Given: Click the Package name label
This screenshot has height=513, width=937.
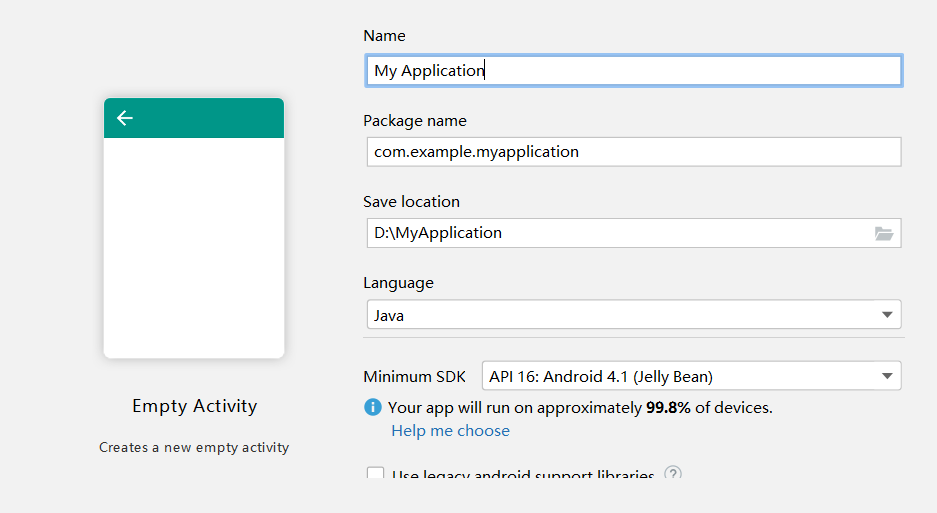Looking at the screenshot, I should pos(414,121).
